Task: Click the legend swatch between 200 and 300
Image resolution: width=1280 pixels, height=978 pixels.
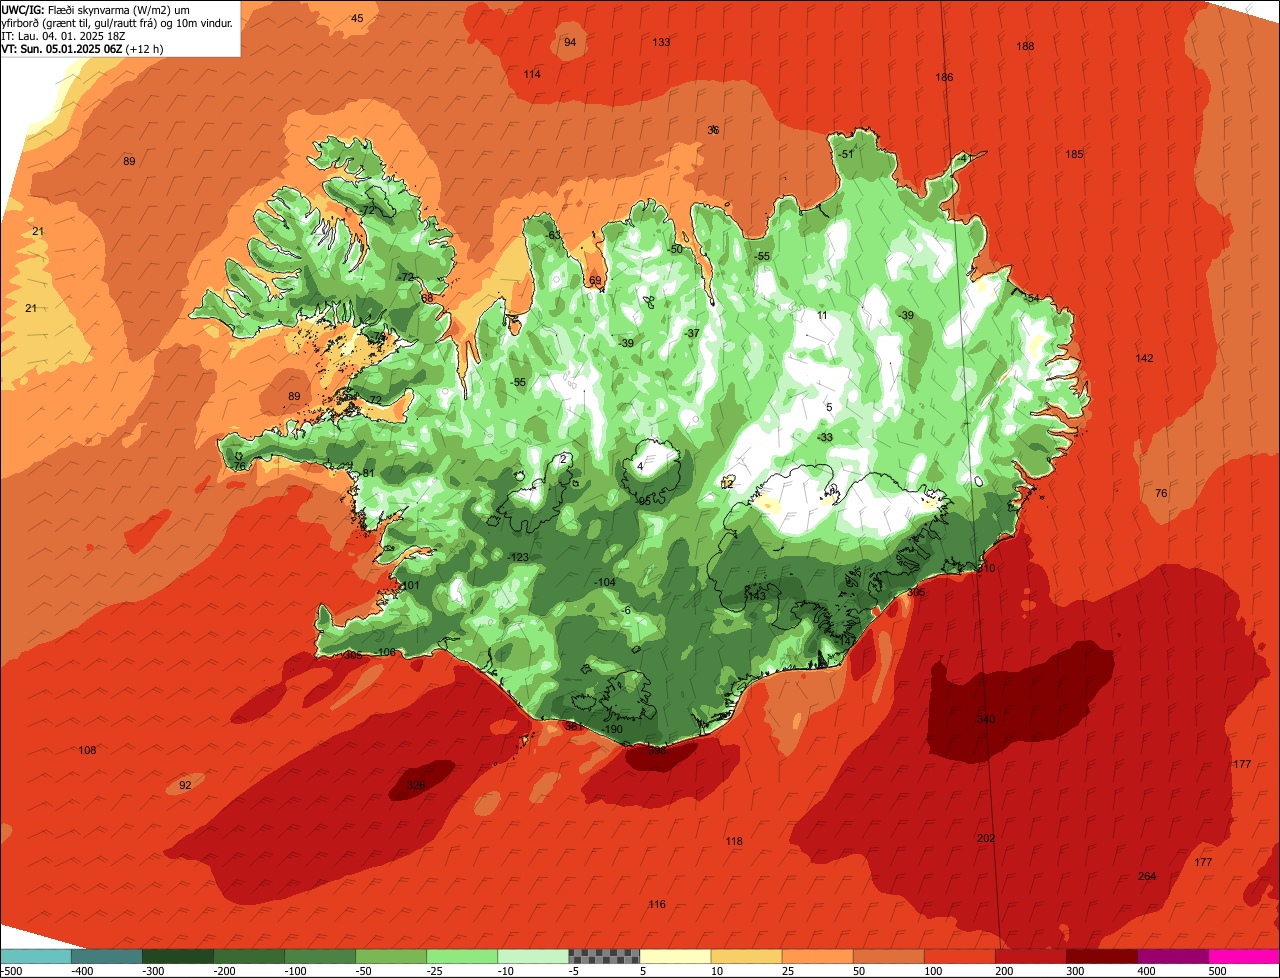Action: coord(1030,956)
